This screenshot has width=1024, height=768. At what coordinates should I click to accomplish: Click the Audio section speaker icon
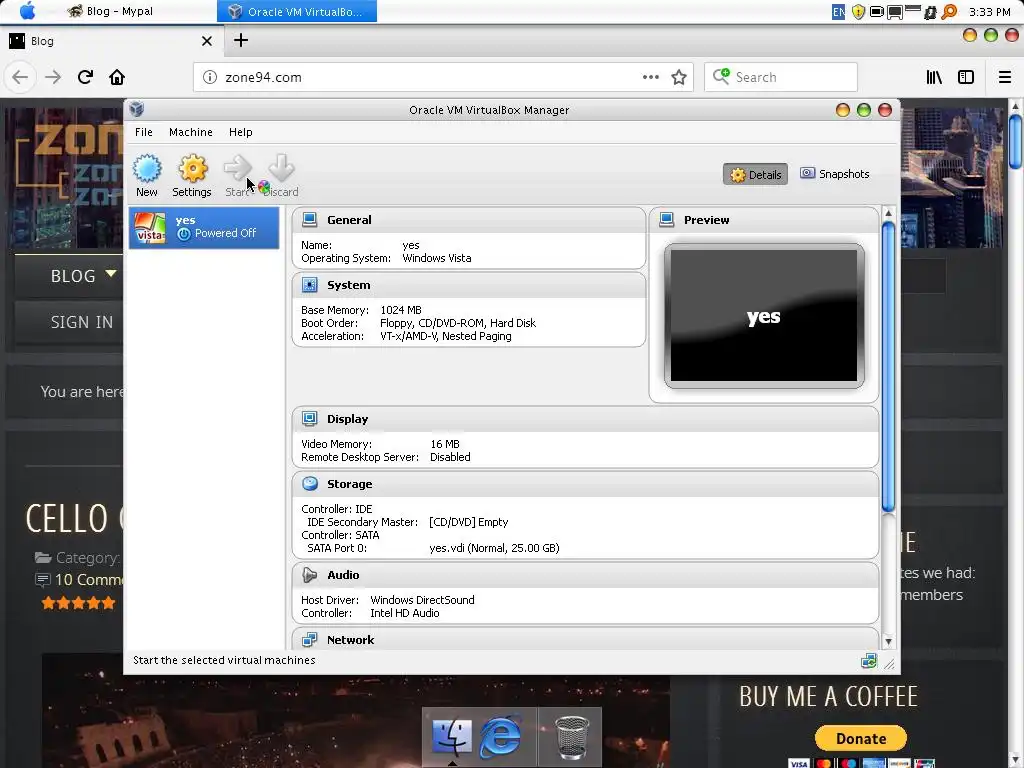(x=310, y=575)
